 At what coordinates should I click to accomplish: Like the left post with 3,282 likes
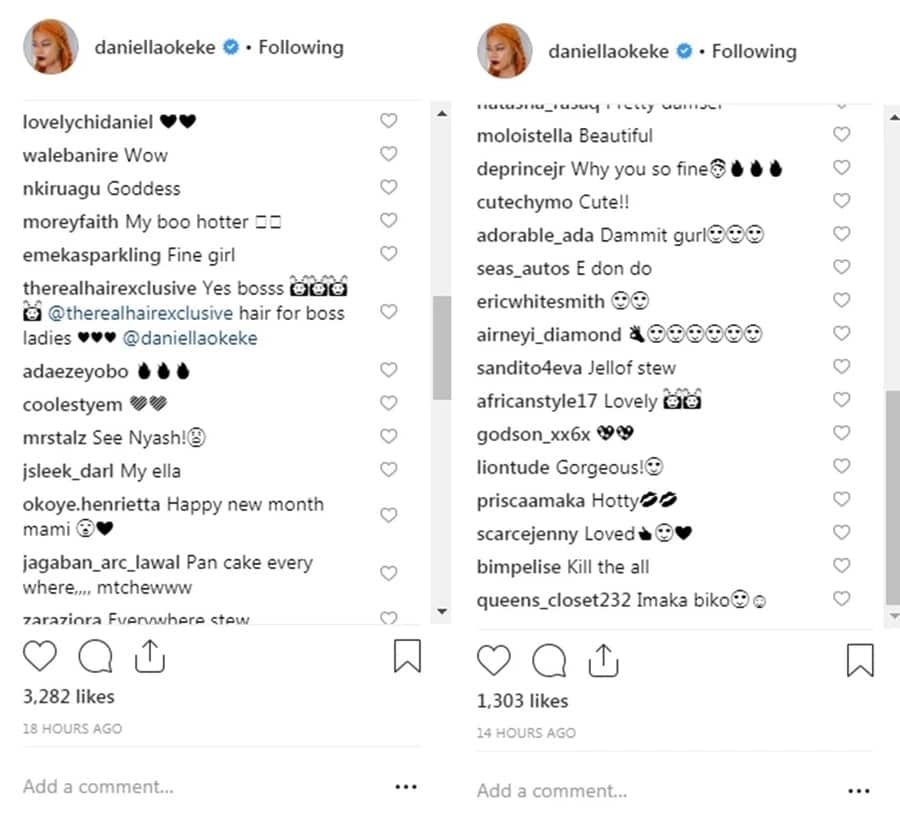click(40, 656)
